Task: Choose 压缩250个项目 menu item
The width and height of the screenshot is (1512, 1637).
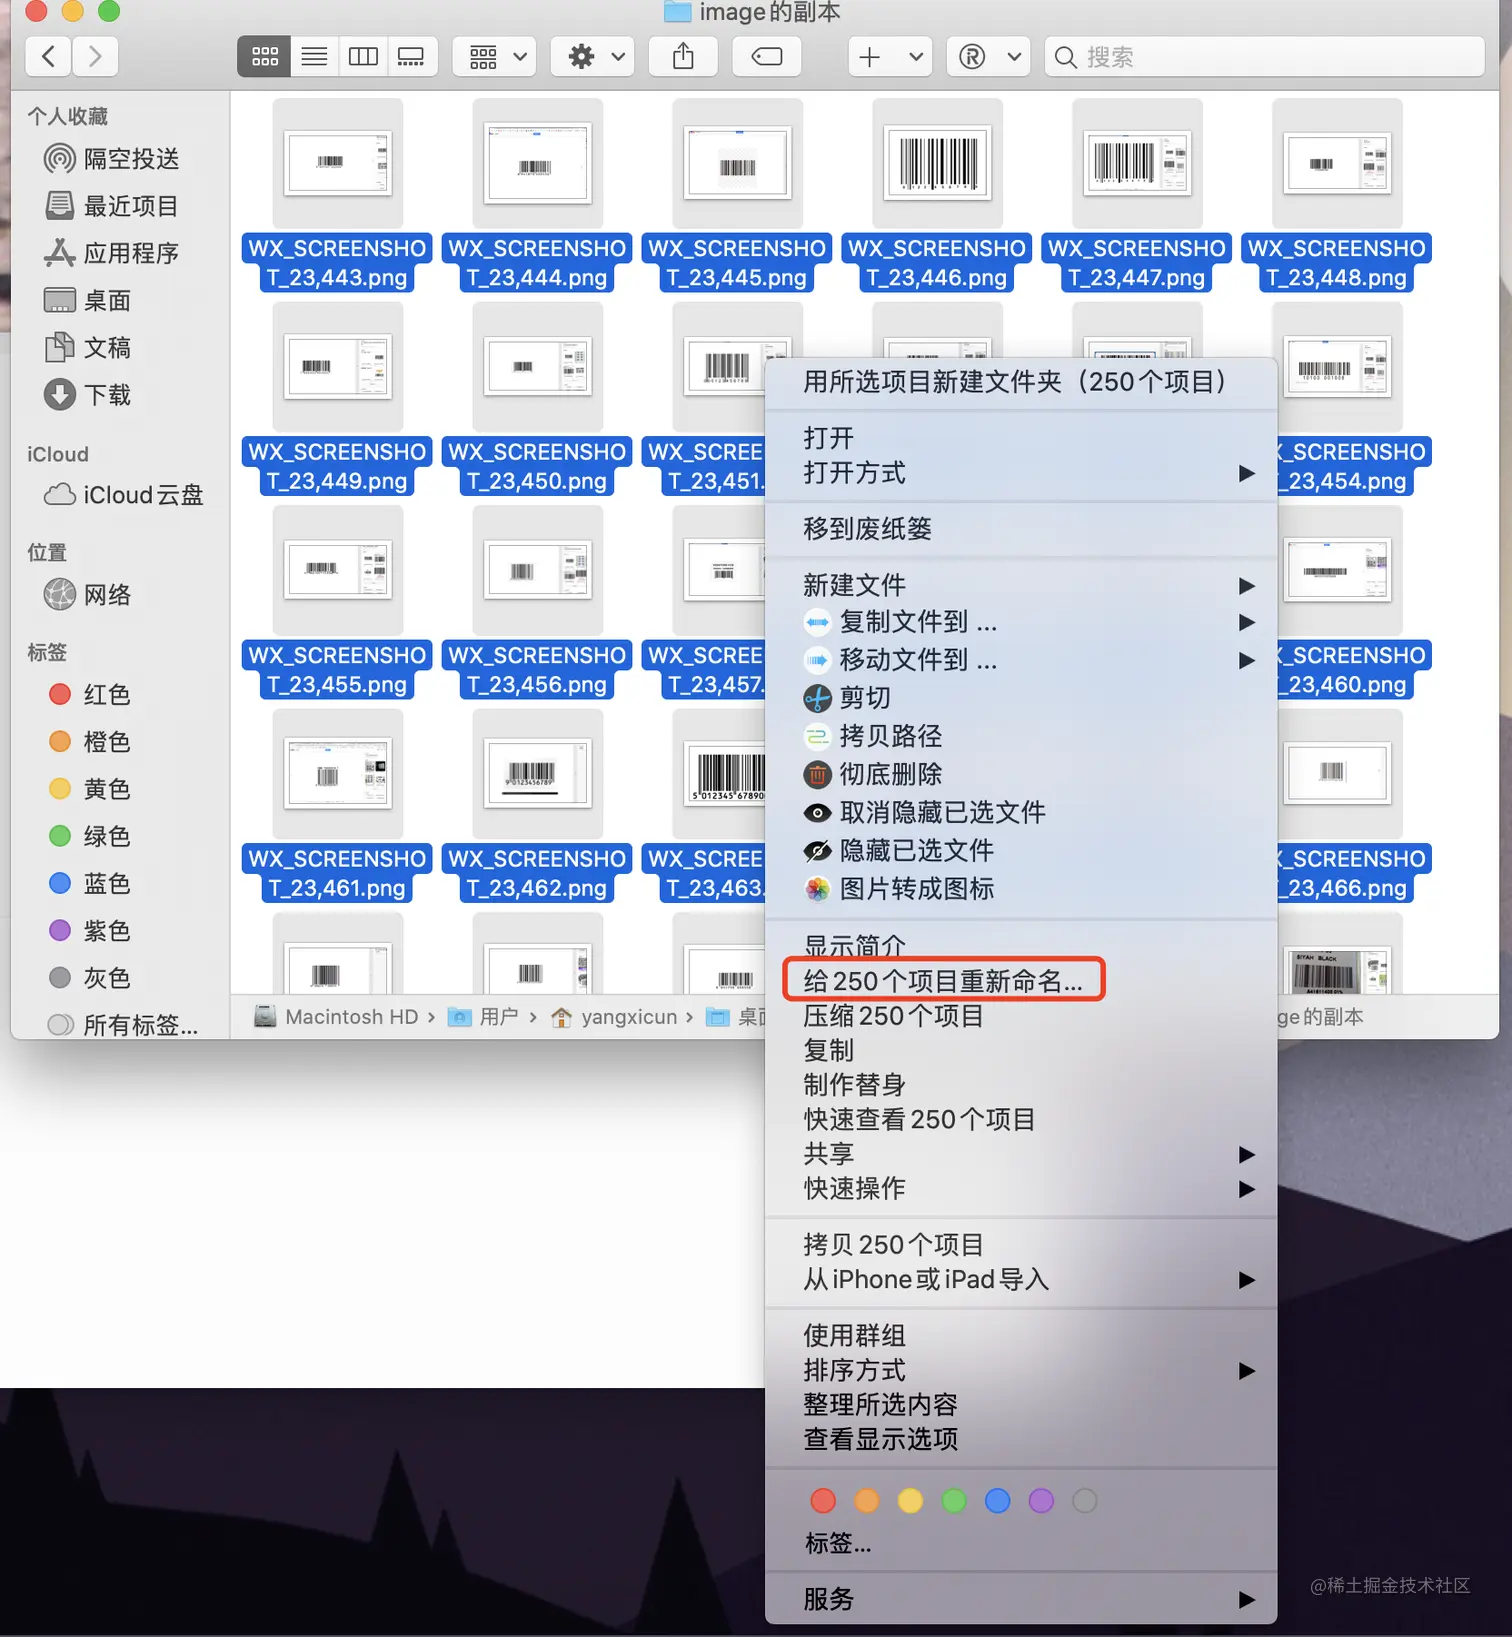Action: [x=1021, y=1016]
